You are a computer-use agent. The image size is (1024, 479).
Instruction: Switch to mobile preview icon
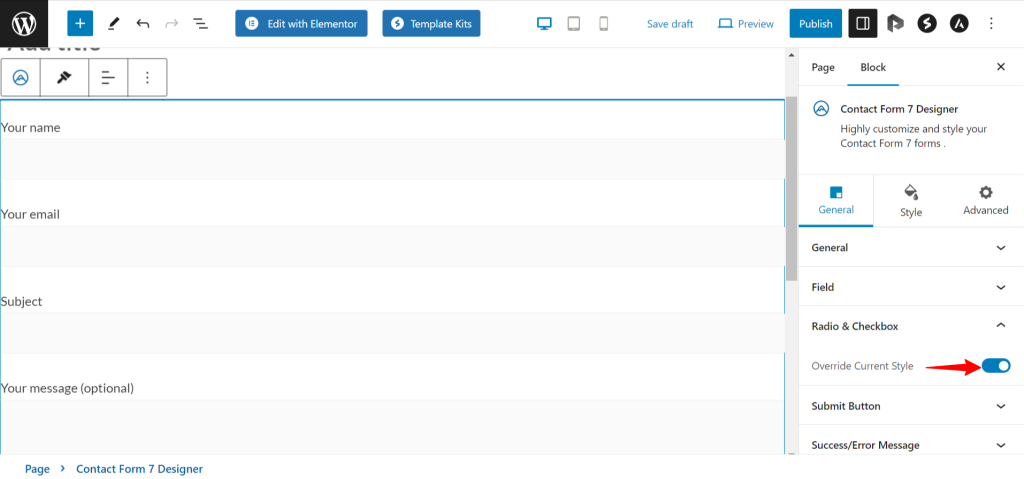point(603,23)
